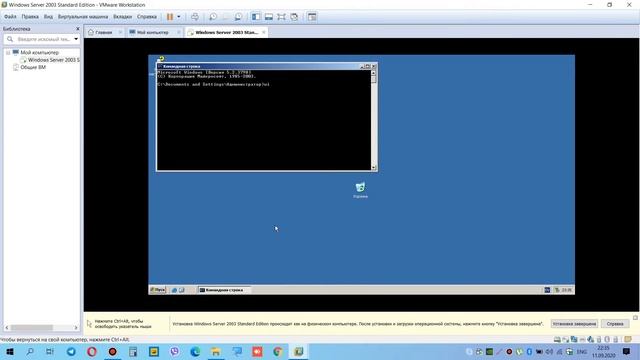Screen dimensions: 640x360
Task: Close the installation notification bar
Action: click(x=635, y=318)
